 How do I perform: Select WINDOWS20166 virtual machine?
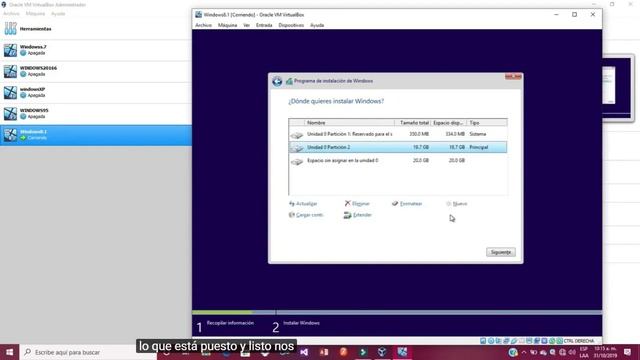point(96,71)
